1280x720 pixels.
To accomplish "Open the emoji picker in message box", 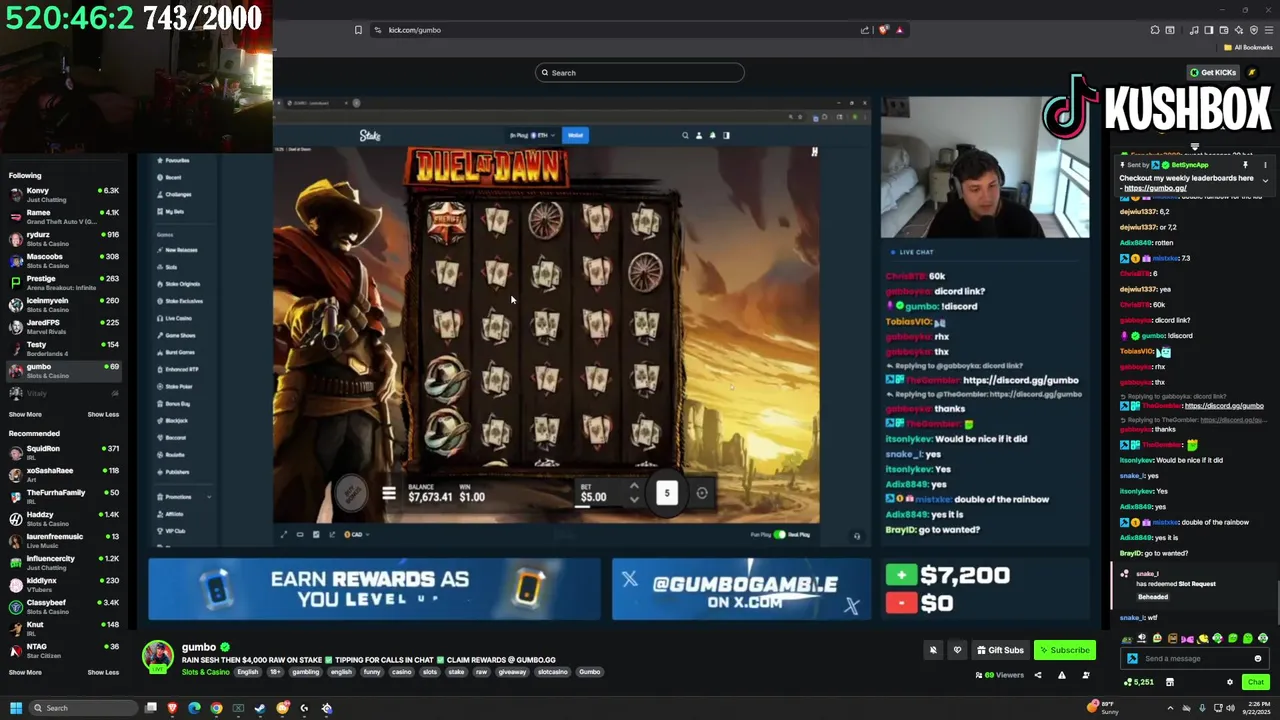I will 1257,658.
